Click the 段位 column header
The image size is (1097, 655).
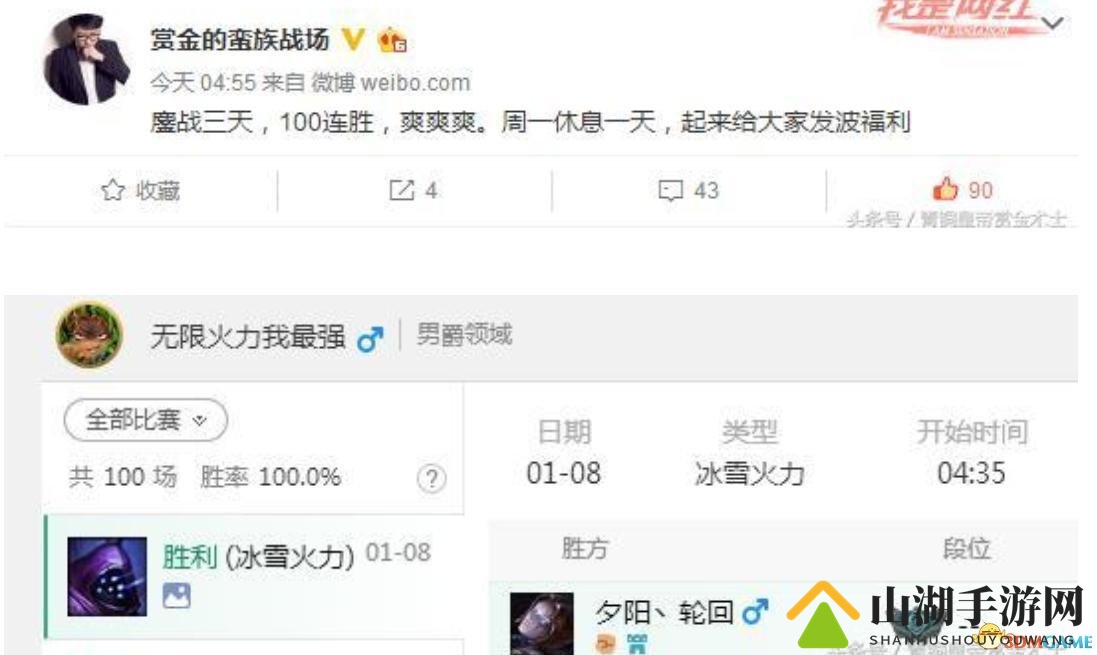click(x=966, y=549)
